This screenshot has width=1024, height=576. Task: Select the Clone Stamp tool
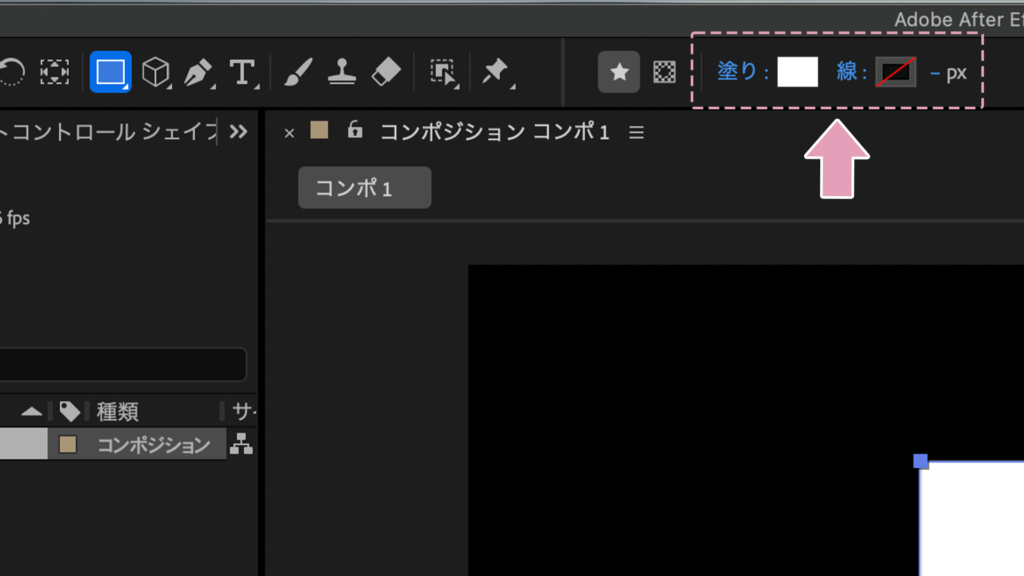342,72
